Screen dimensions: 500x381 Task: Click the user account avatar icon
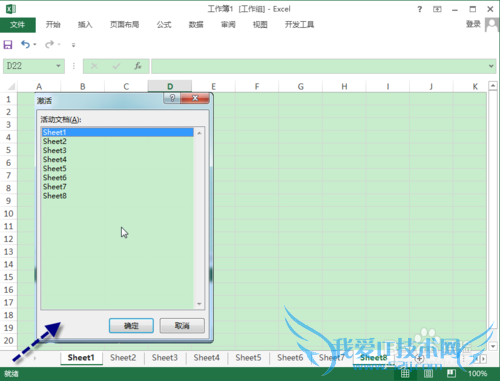click(492, 25)
